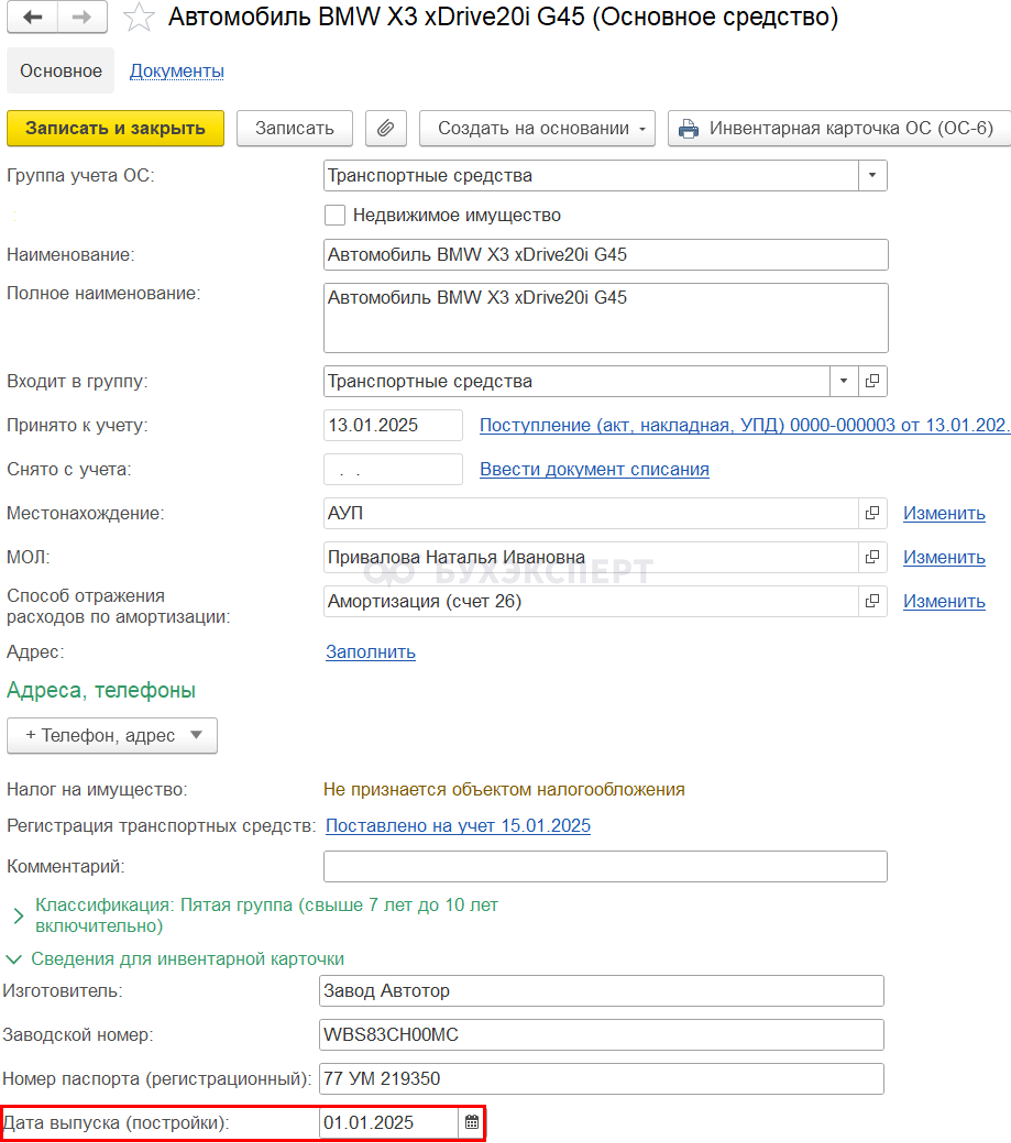1011x1143 pixels.
Task: Click the Комментарий input field
Action: pos(605,867)
